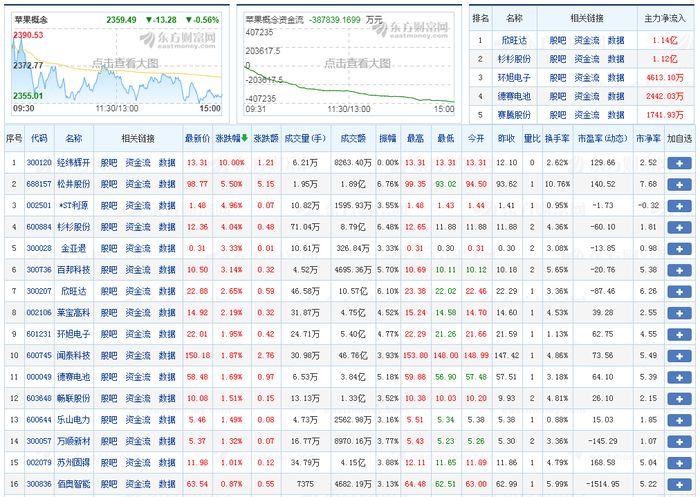
Task: Click 4613.10万 inflow value for 环旭电子
Action: click(x=665, y=78)
